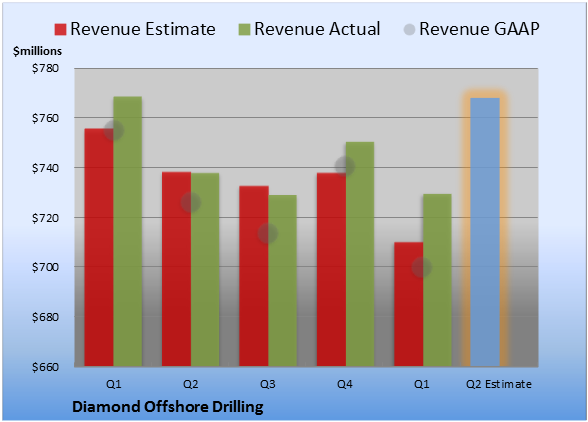Viewport: 588px width, 422px height.
Task: Click the $700 axis value
Action: pos(45,267)
